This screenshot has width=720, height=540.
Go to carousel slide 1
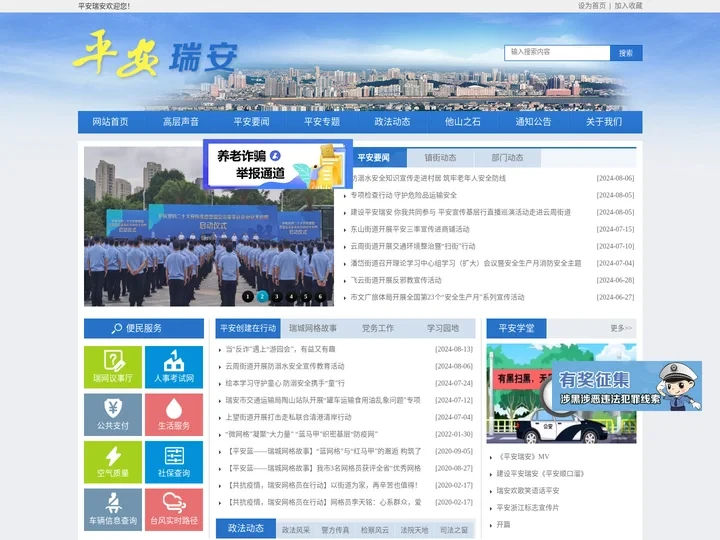pos(248,297)
